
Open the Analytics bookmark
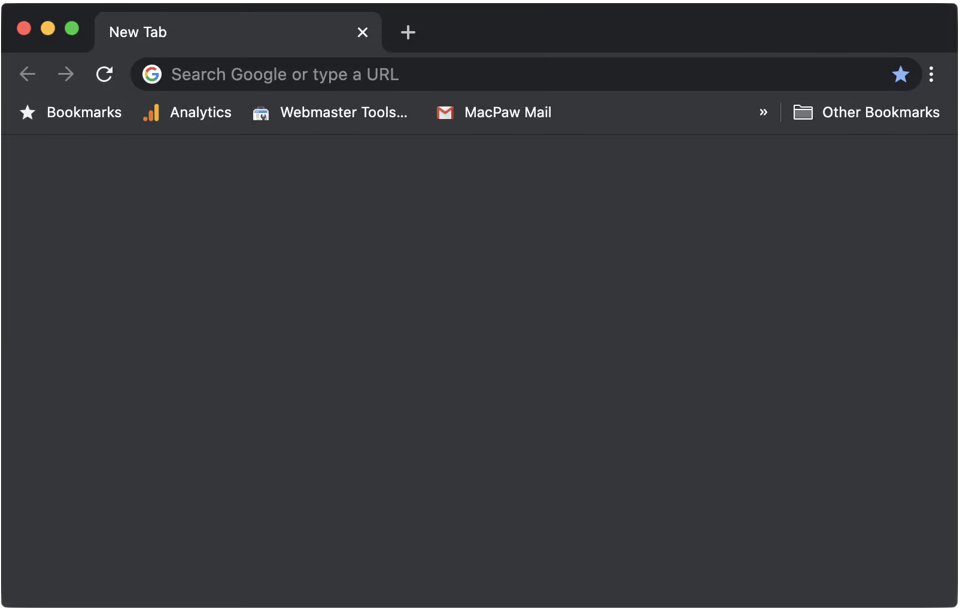(187, 112)
